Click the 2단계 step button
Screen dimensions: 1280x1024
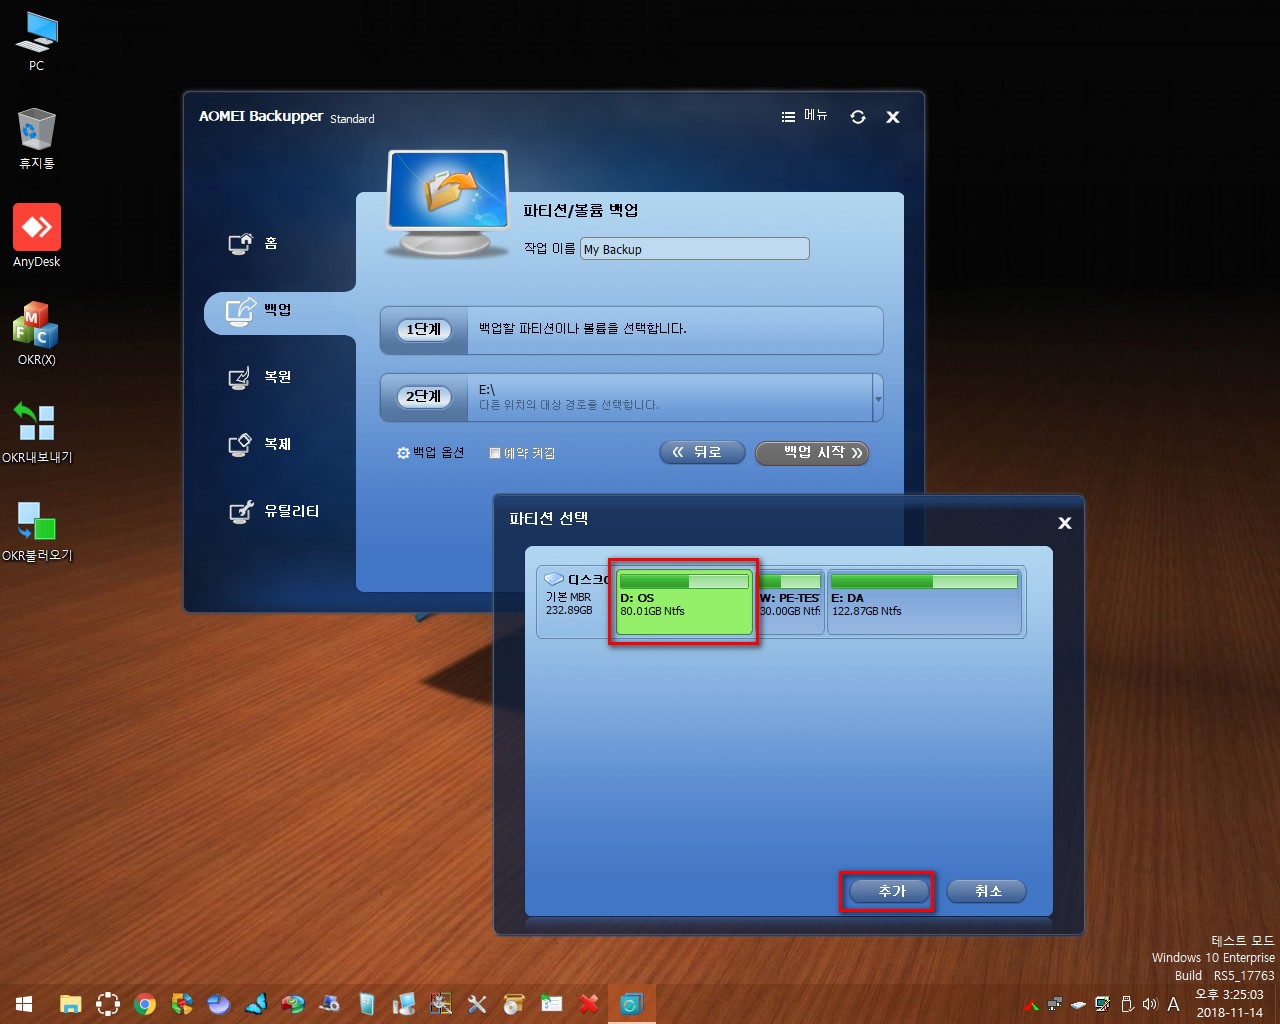(424, 396)
